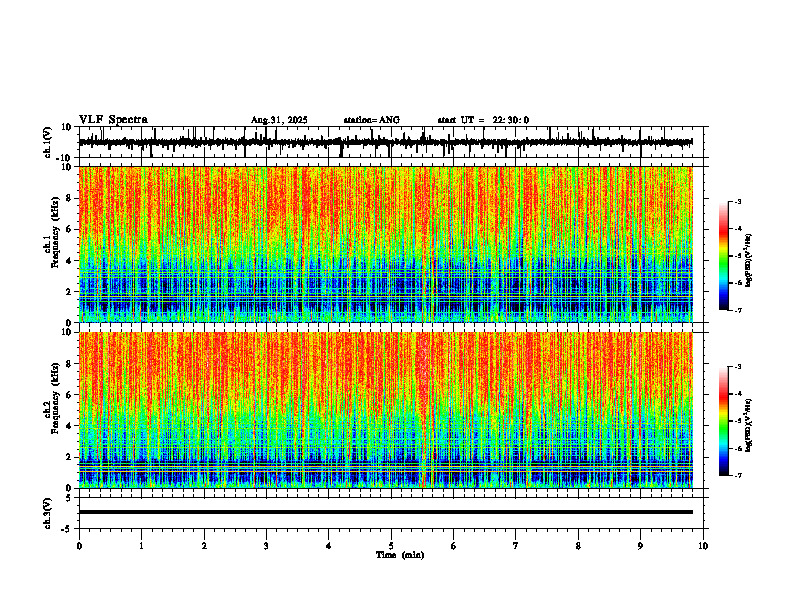Click time axis tick label "5"
792x612 pixels.
point(391,546)
